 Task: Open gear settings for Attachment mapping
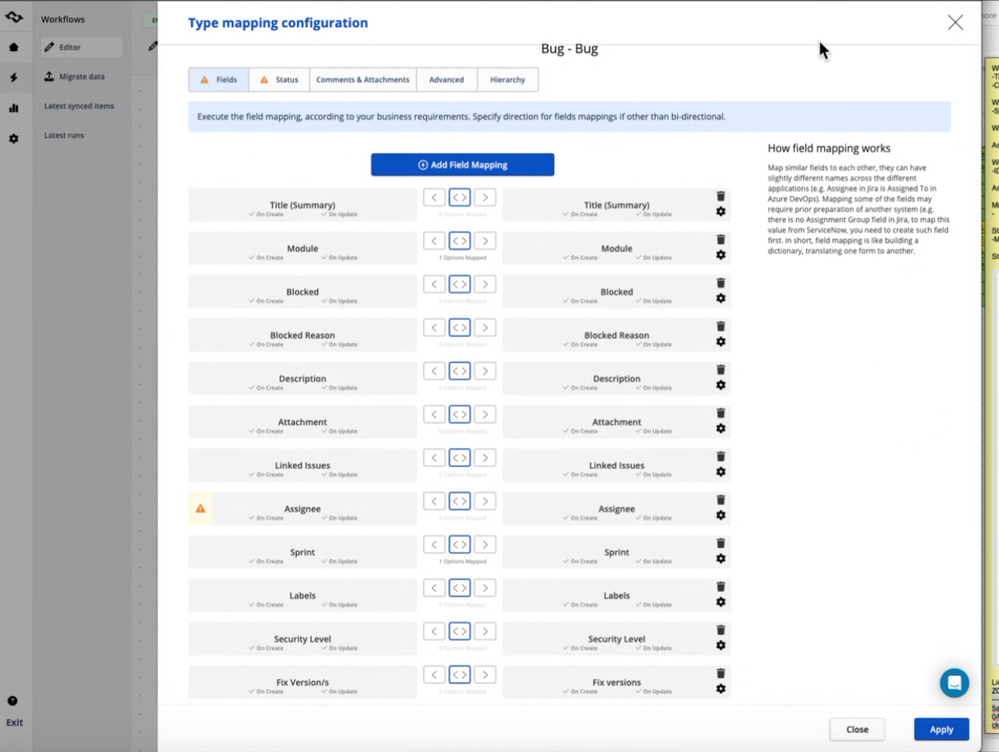click(721, 428)
